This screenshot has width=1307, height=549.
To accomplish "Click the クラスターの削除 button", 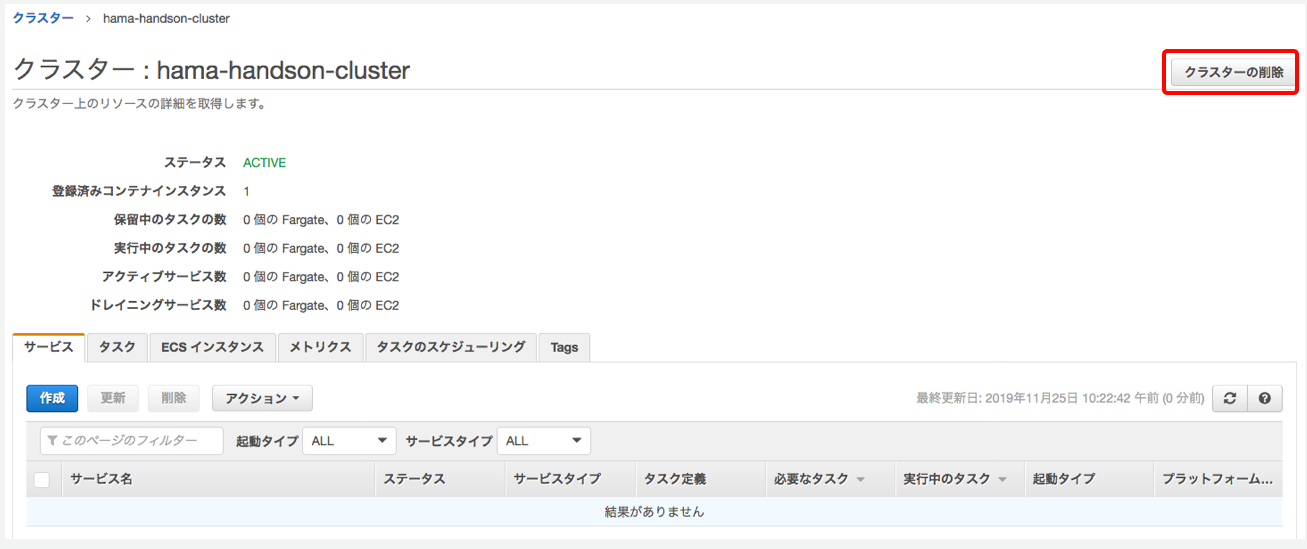I will 1233,73.
